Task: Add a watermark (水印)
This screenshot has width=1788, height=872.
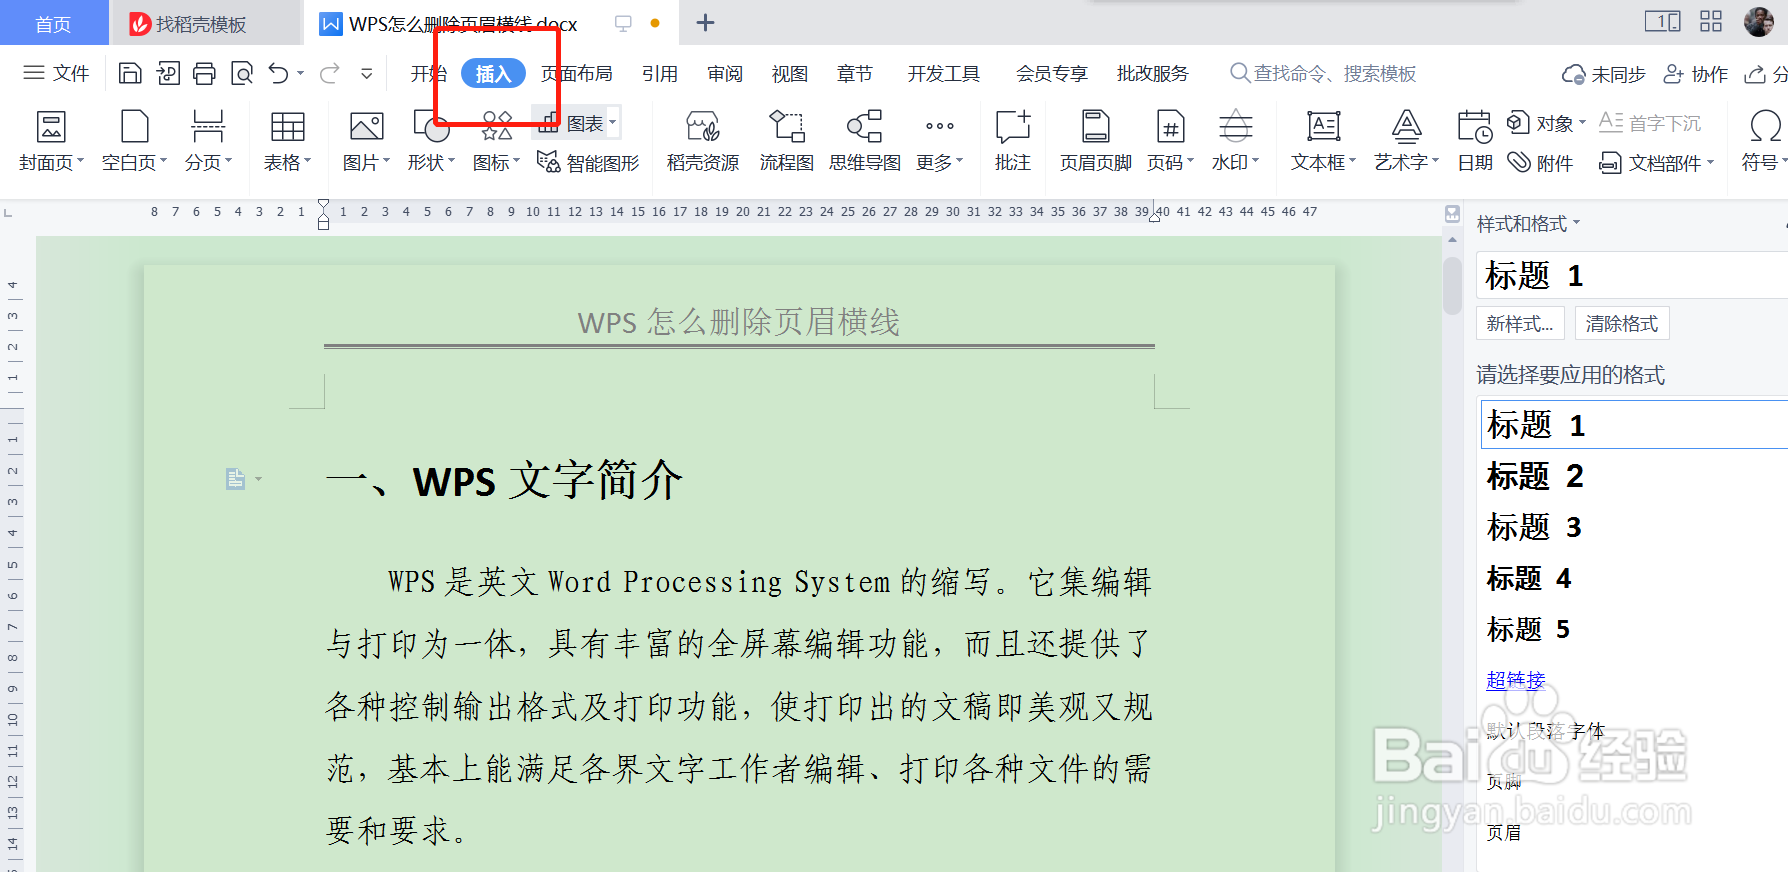Action: click(x=1235, y=140)
